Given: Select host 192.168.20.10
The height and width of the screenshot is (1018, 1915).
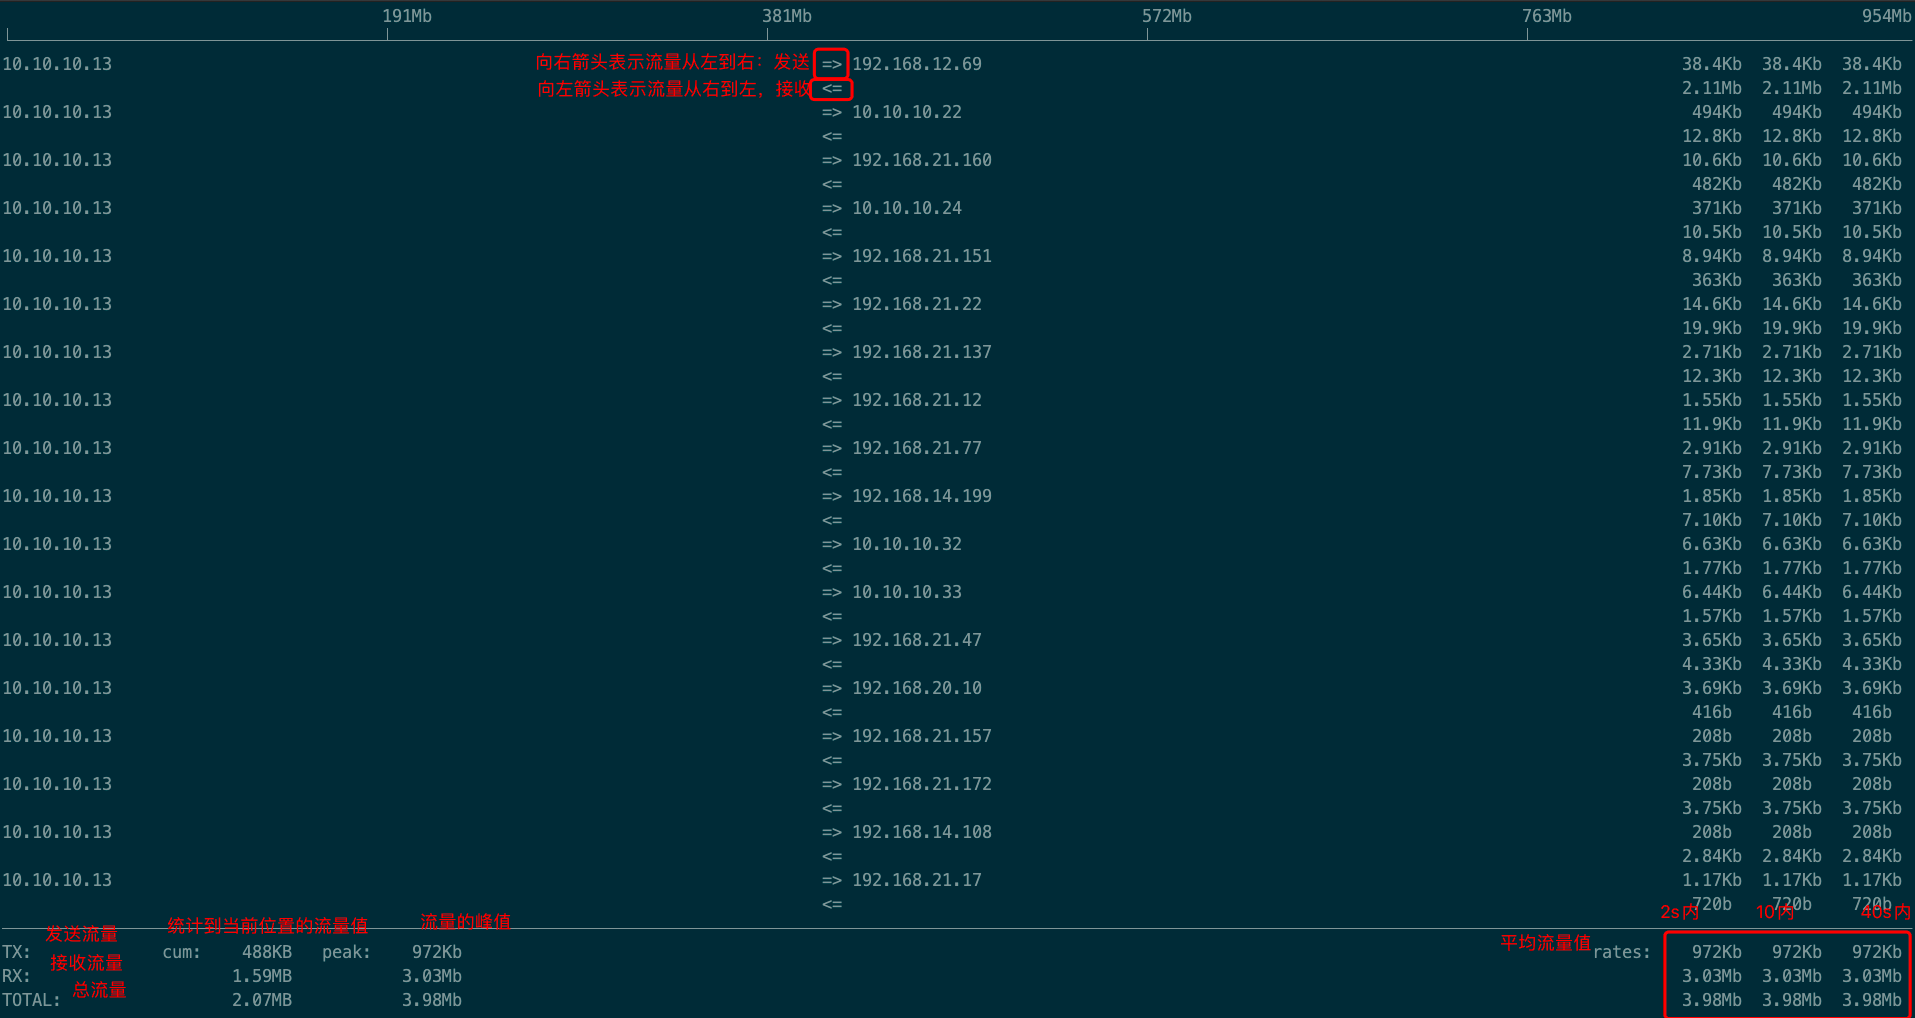Looking at the screenshot, I should tap(916, 688).
